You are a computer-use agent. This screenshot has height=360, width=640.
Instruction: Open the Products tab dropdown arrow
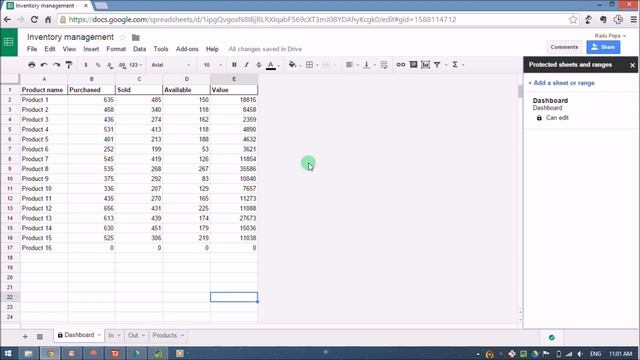(x=182, y=335)
